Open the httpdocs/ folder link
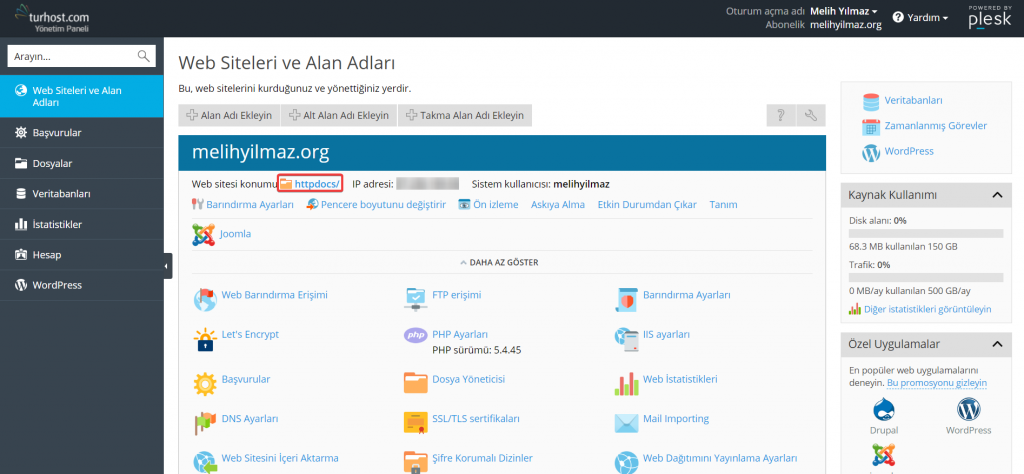 (317, 184)
